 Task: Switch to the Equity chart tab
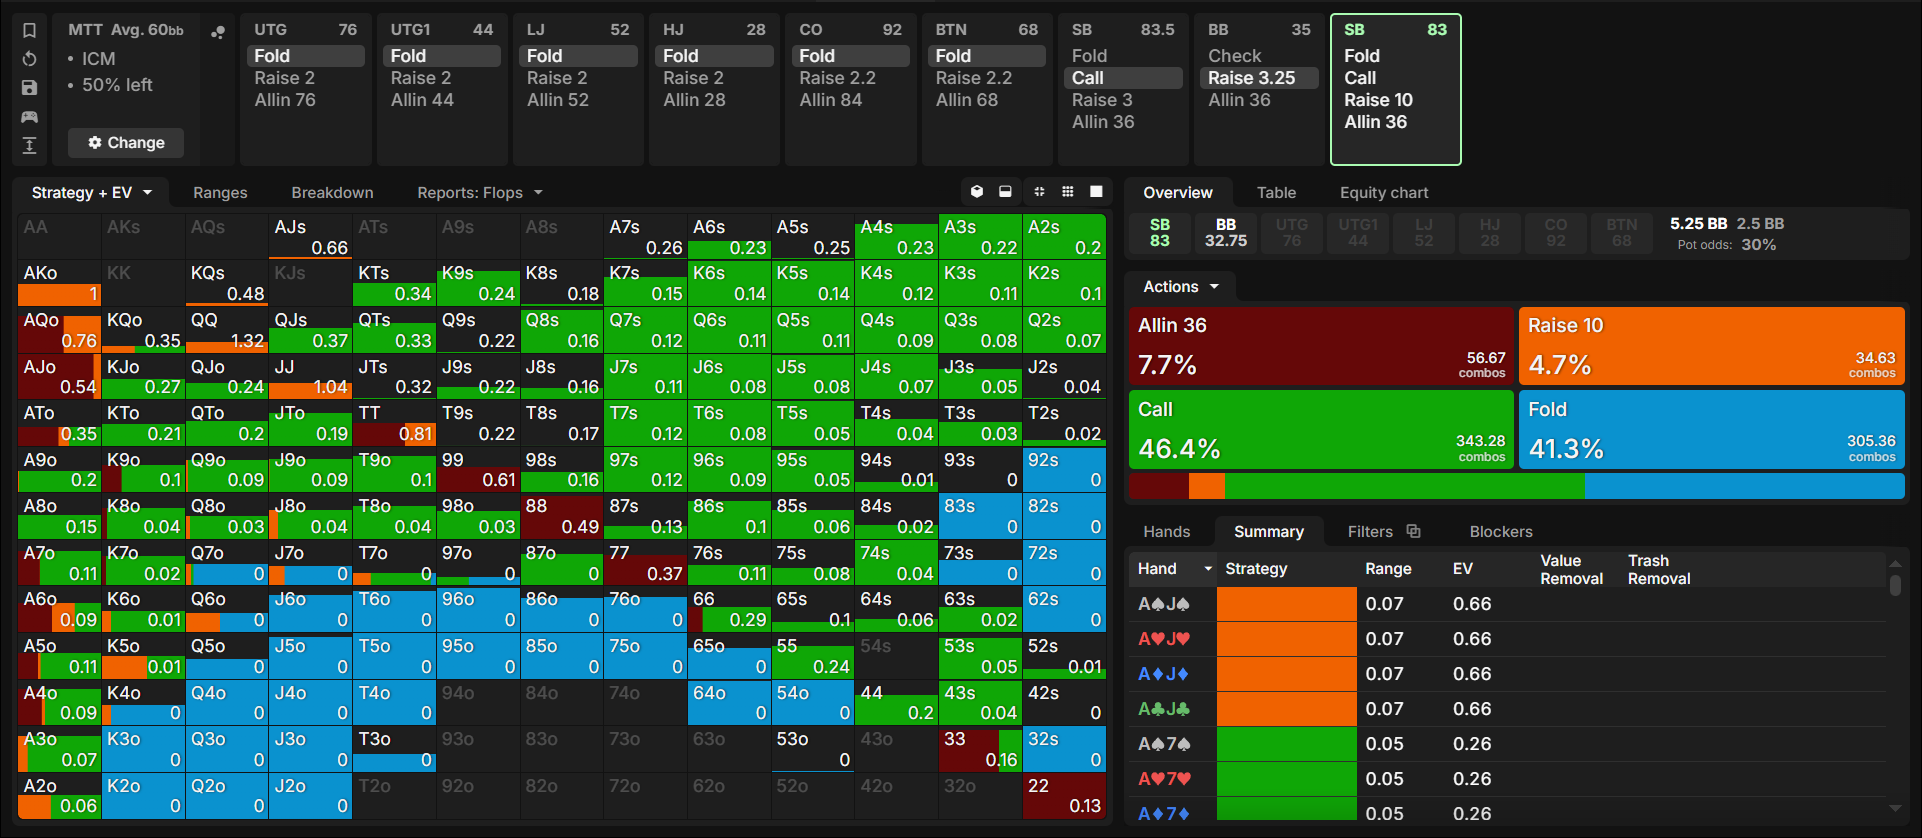(1384, 193)
